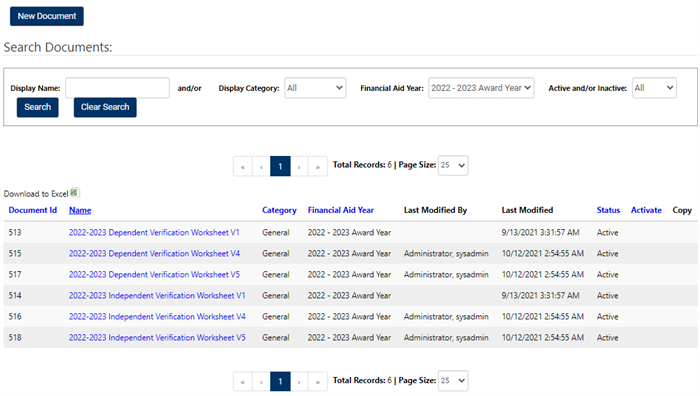Click document id 513 cell
The width and height of the screenshot is (700, 396).
tap(15, 233)
